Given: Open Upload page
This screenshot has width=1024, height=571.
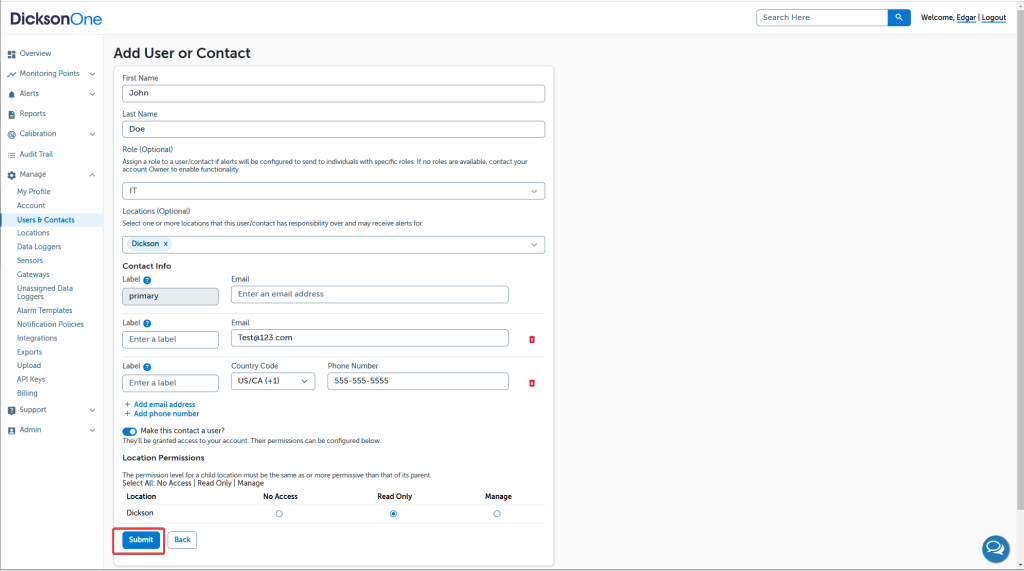Looking at the screenshot, I should [29, 366].
